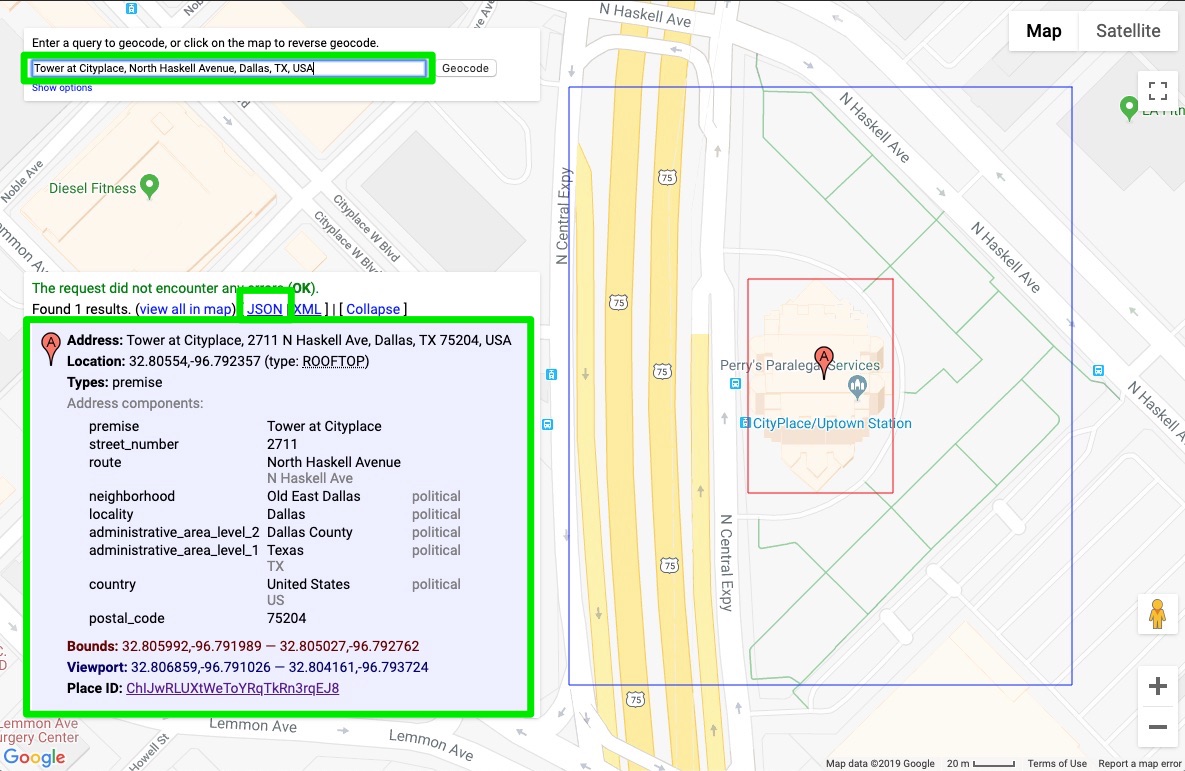Zoom out with the minus button

coord(1158,727)
